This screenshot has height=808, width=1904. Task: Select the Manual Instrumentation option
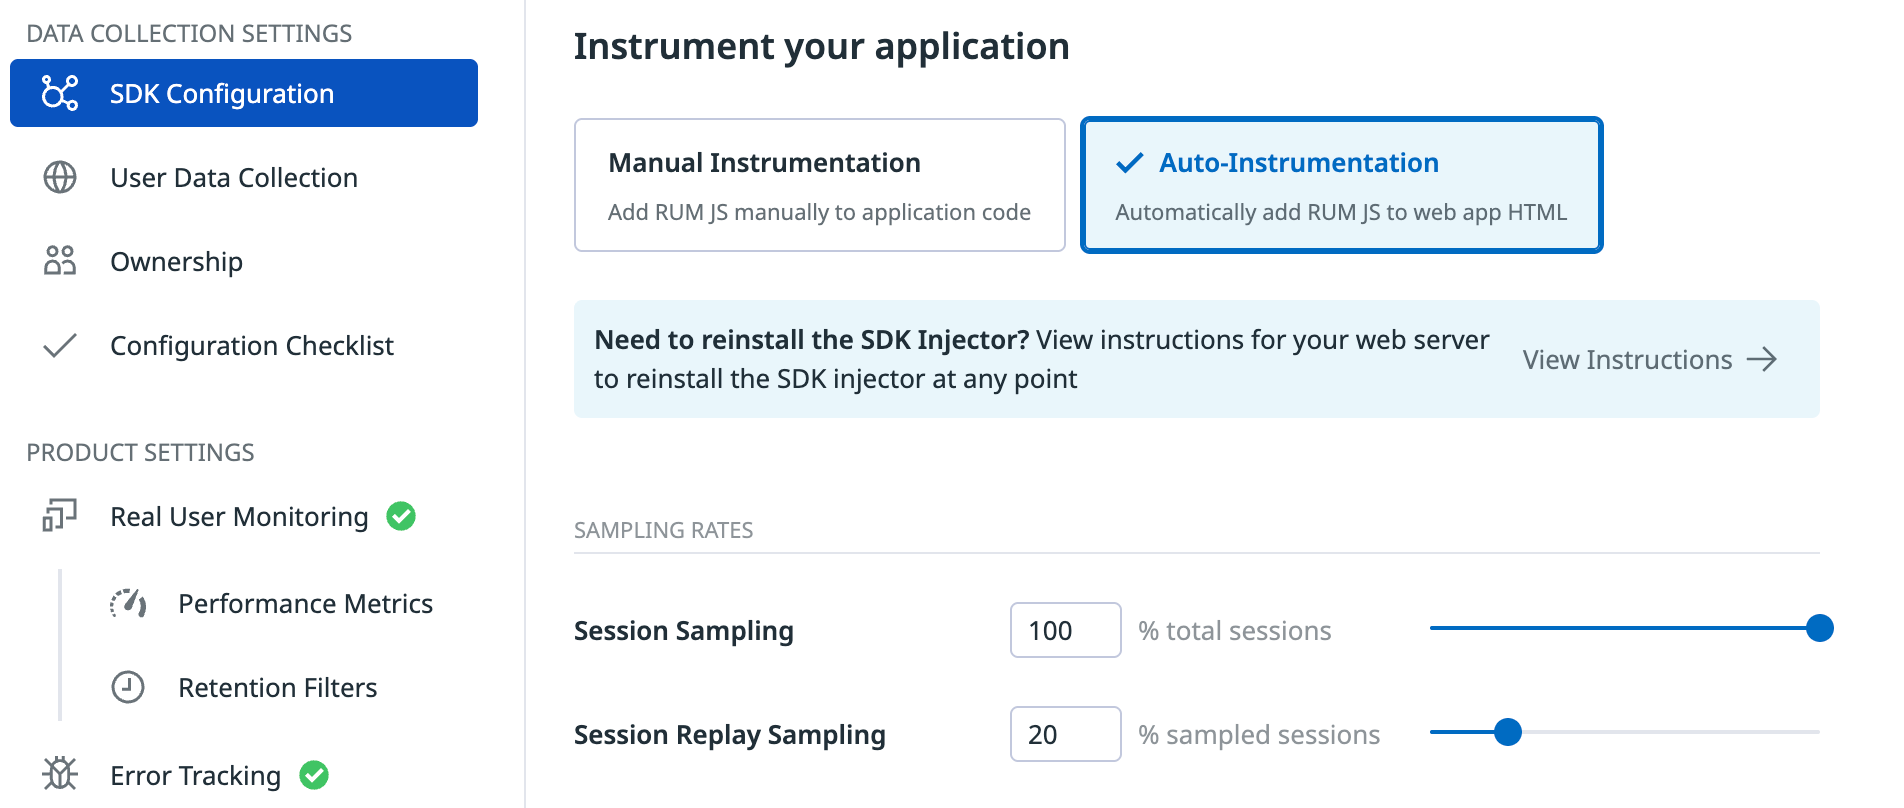[x=819, y=185]
